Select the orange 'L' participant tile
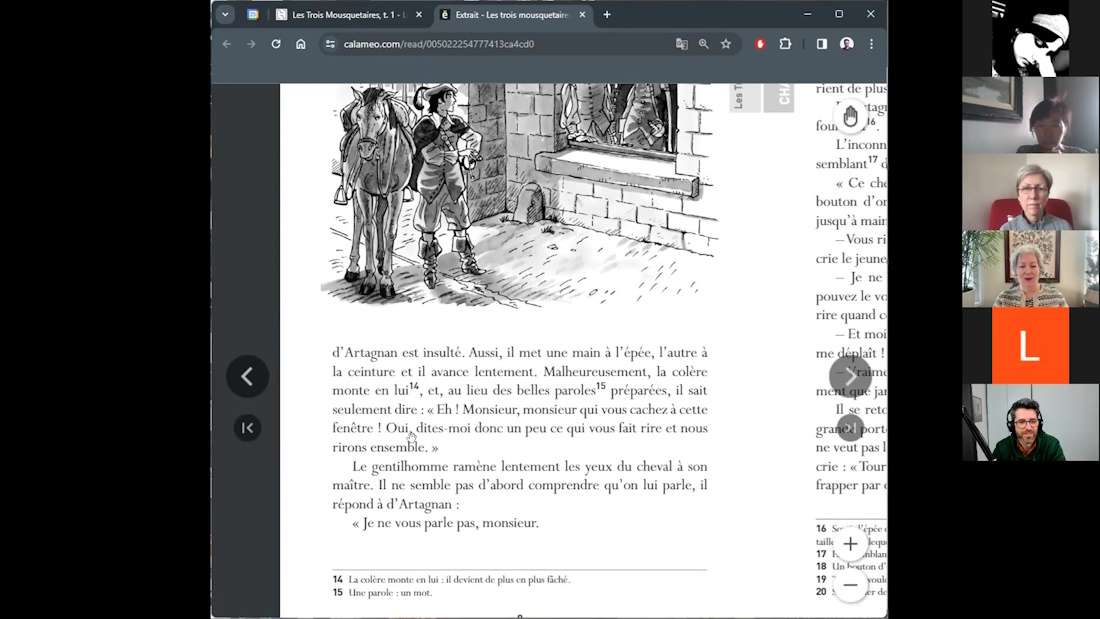This screenshot has height=619, width=1100. click(x=1030, y=346)
